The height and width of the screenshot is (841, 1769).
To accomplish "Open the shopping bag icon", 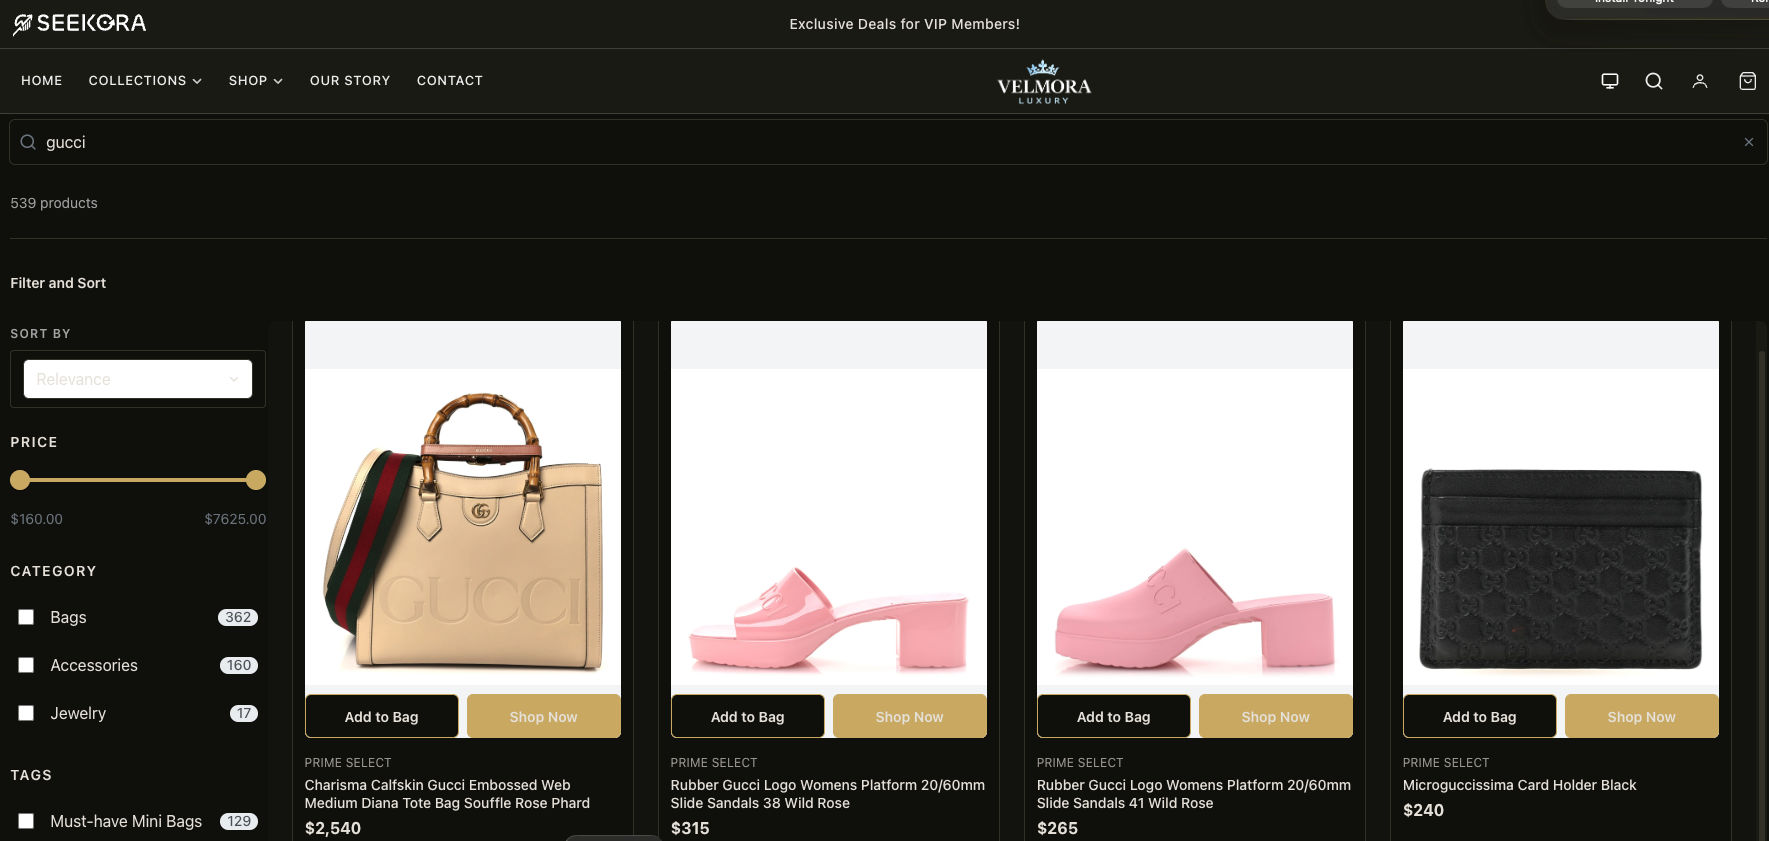I will tap(1748, 81).
